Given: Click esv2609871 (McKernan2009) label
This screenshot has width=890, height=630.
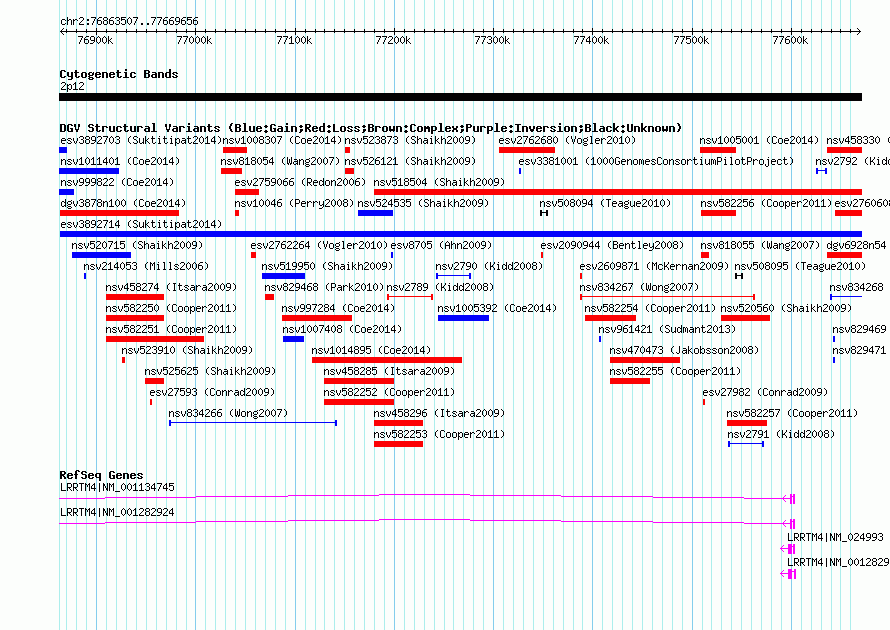Looking at the screenshot, I should coord(654,266).
